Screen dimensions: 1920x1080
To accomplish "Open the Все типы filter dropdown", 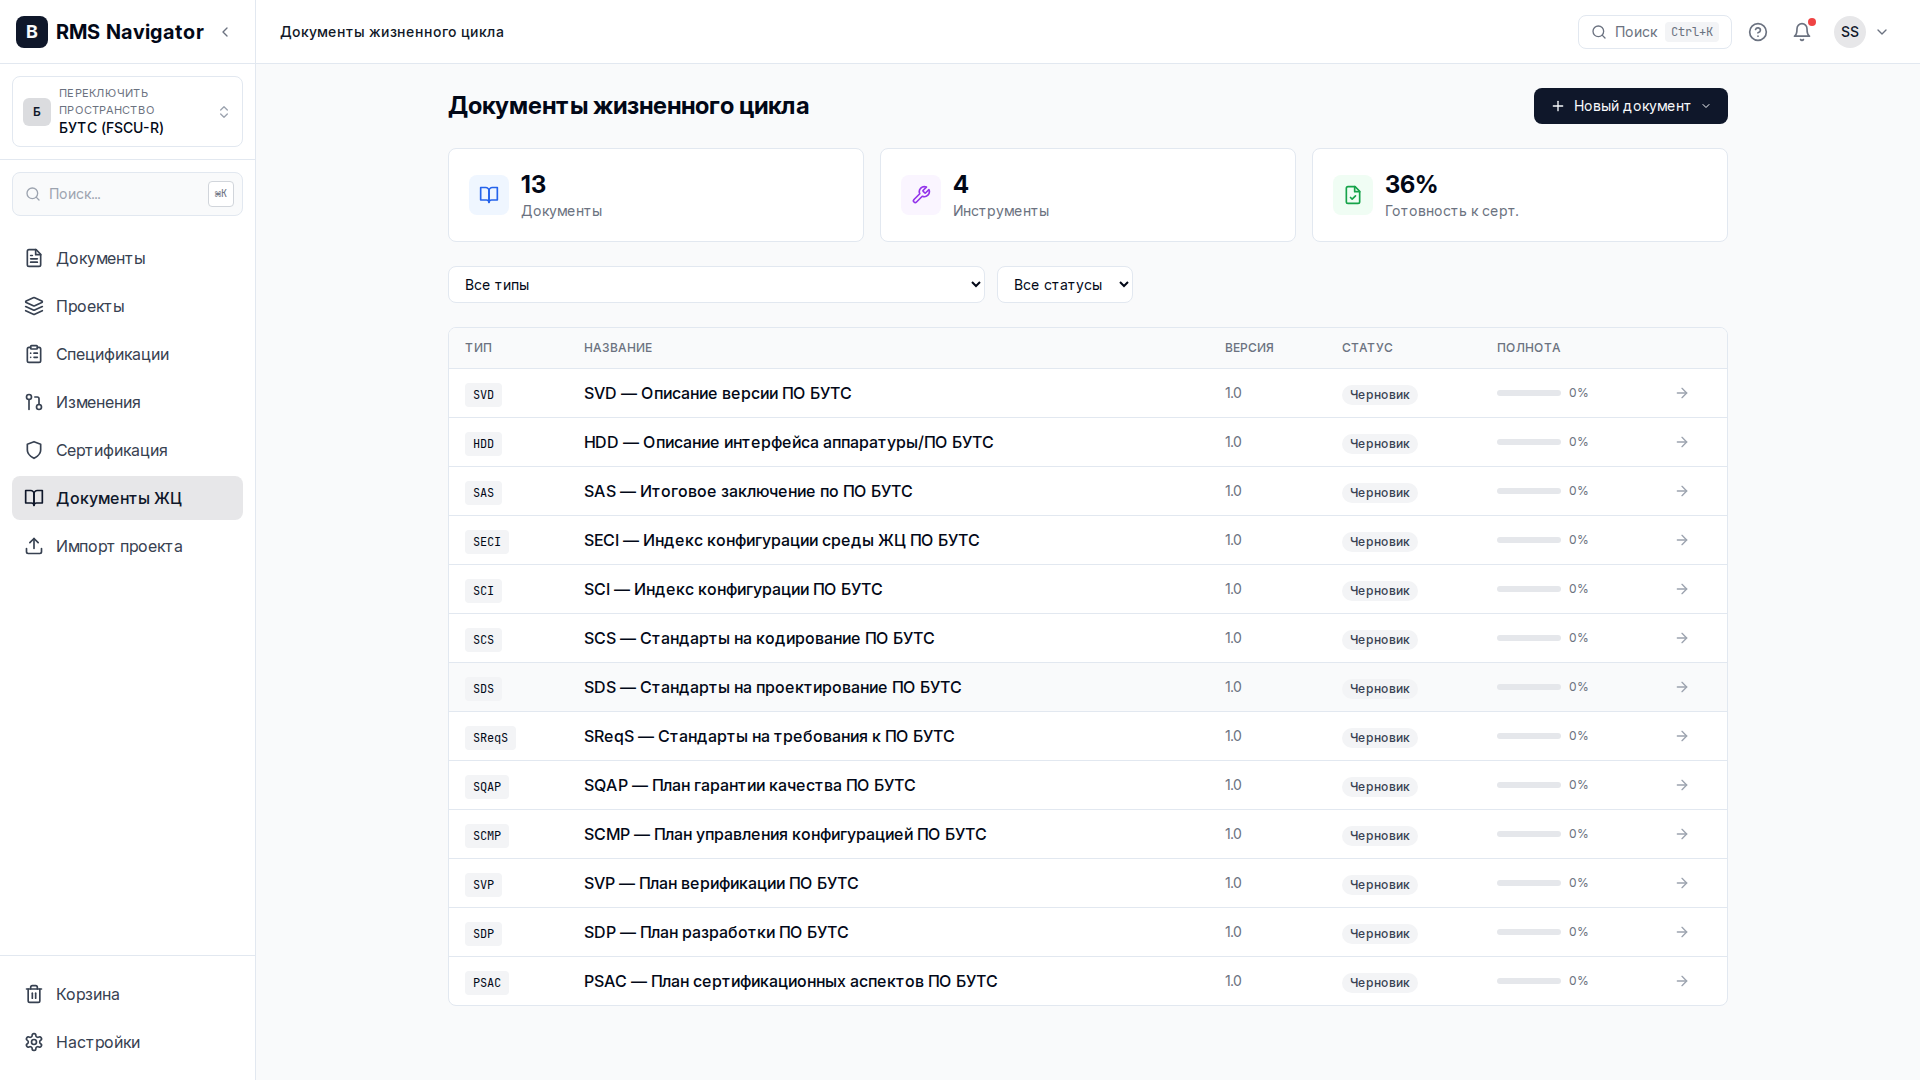I will pyautogui.click(x=716, y=285).
